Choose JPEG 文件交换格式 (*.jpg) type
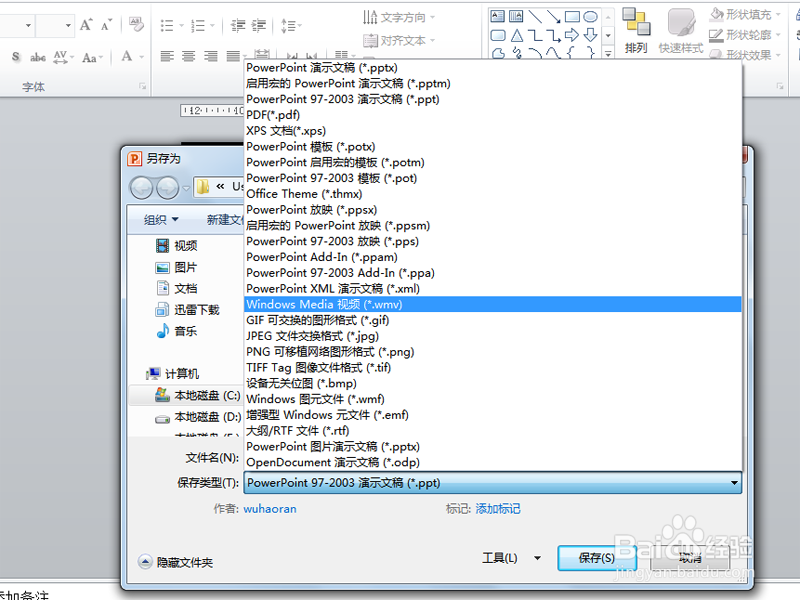800x600 pixels. [x=493, y=336]
